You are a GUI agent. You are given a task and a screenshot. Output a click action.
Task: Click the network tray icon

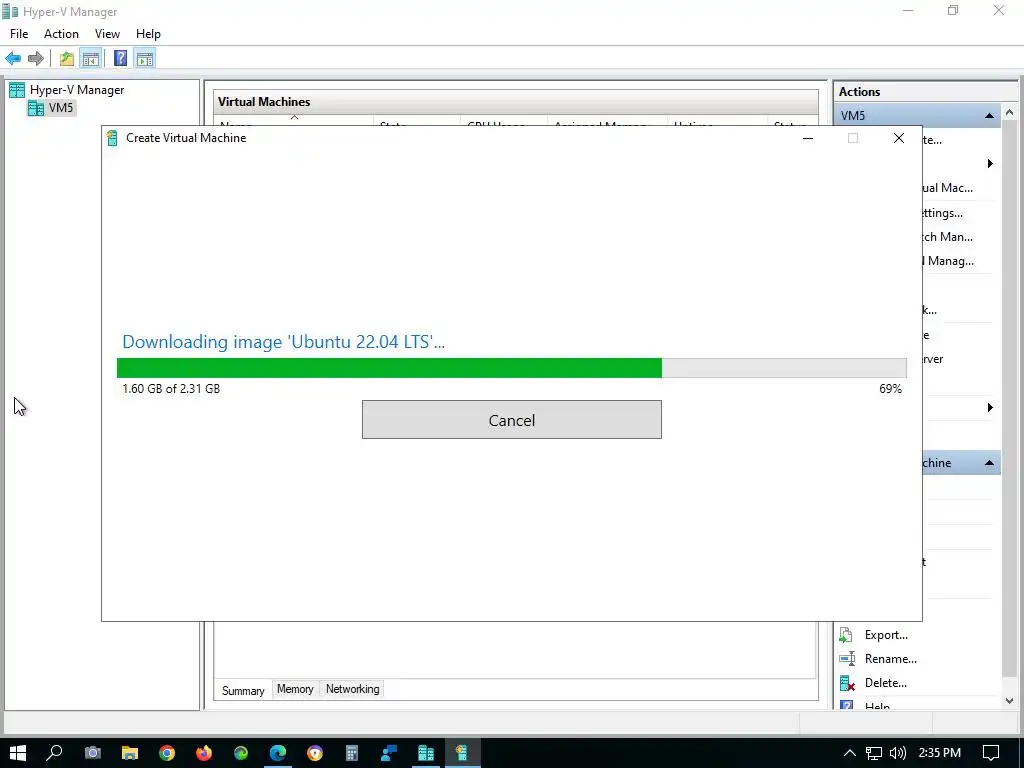pyautogui.click(x=873, y=753)
